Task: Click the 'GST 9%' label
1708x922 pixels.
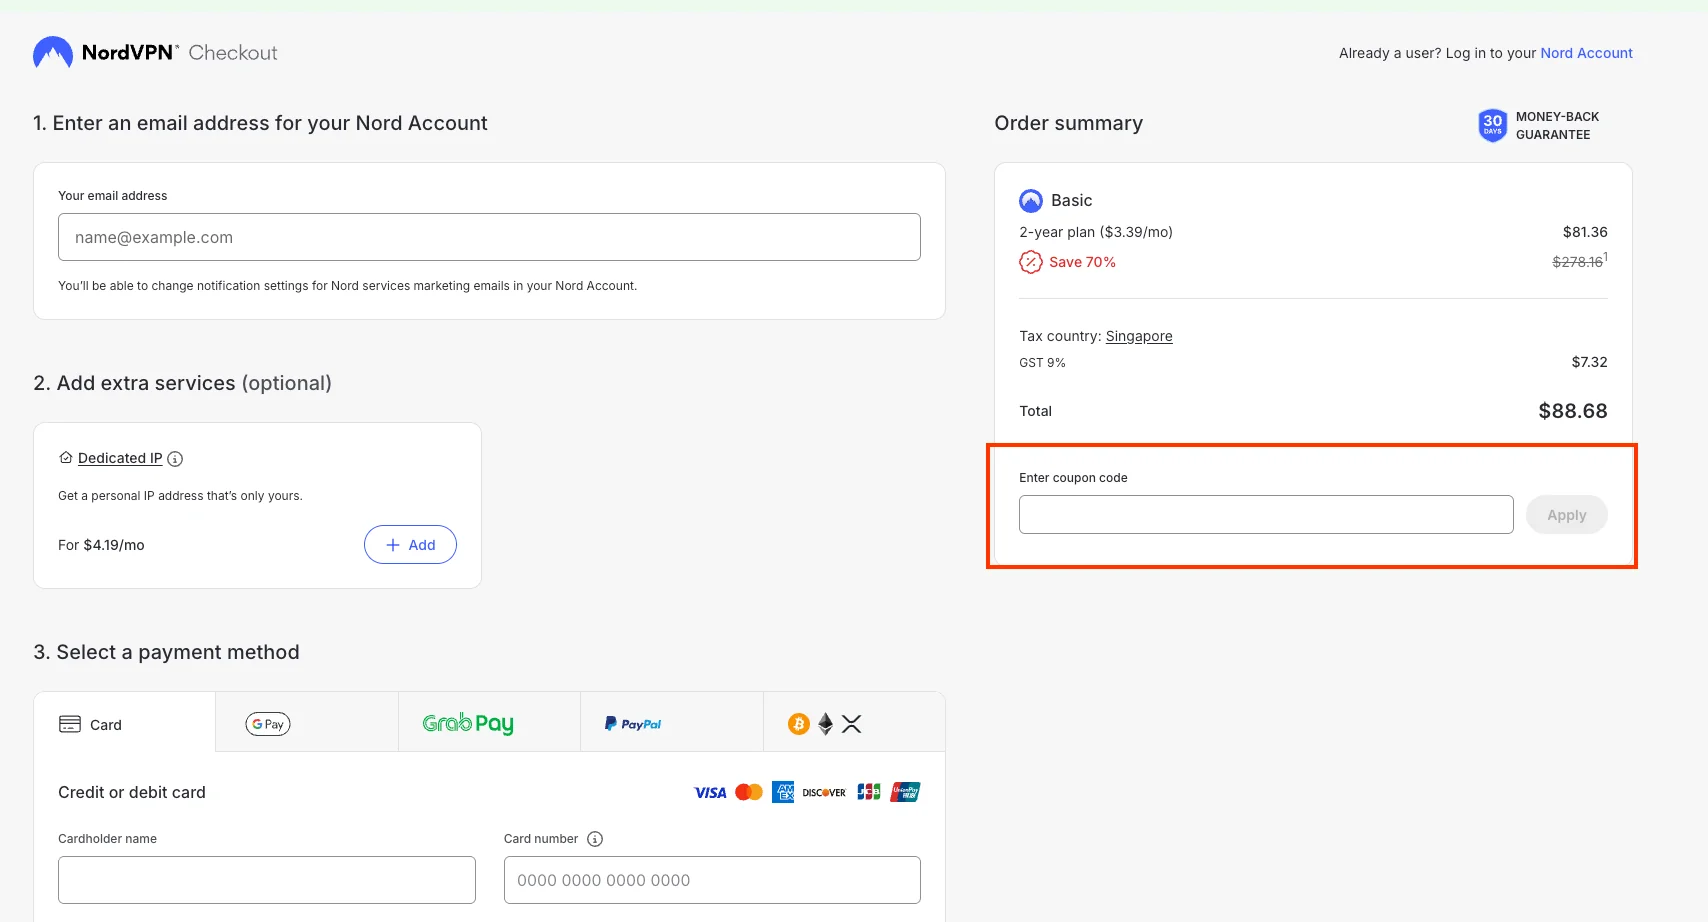Action: point(1042,363)
